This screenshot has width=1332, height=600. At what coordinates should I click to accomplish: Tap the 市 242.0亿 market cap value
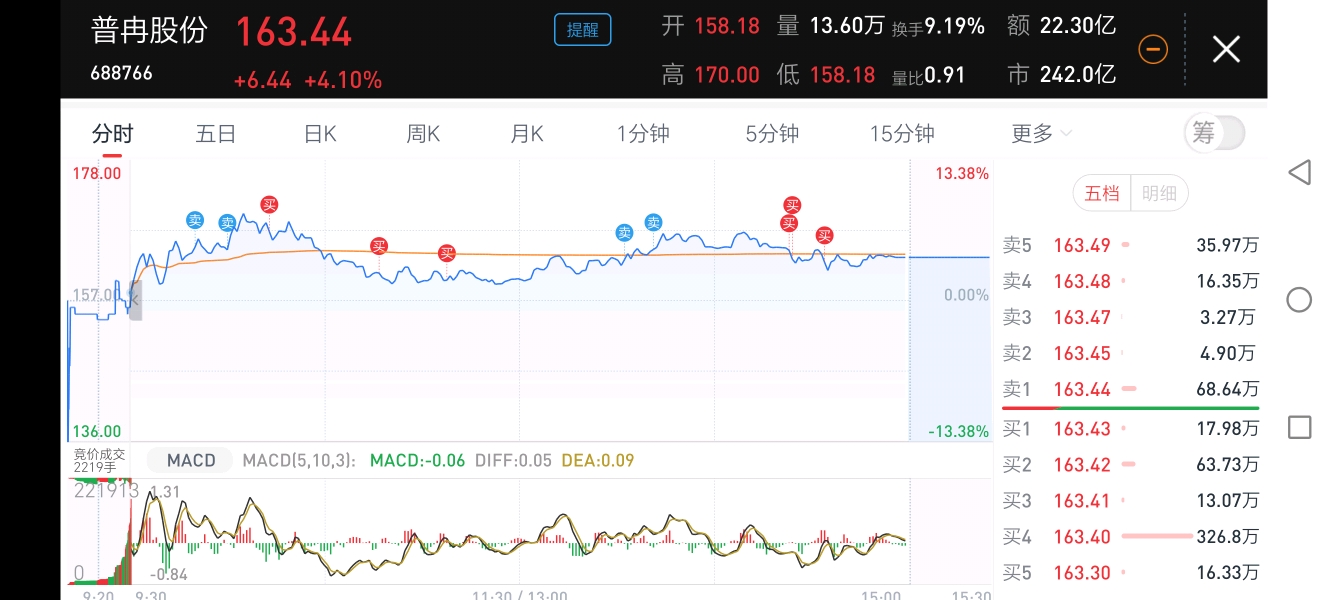[1062, 75]
